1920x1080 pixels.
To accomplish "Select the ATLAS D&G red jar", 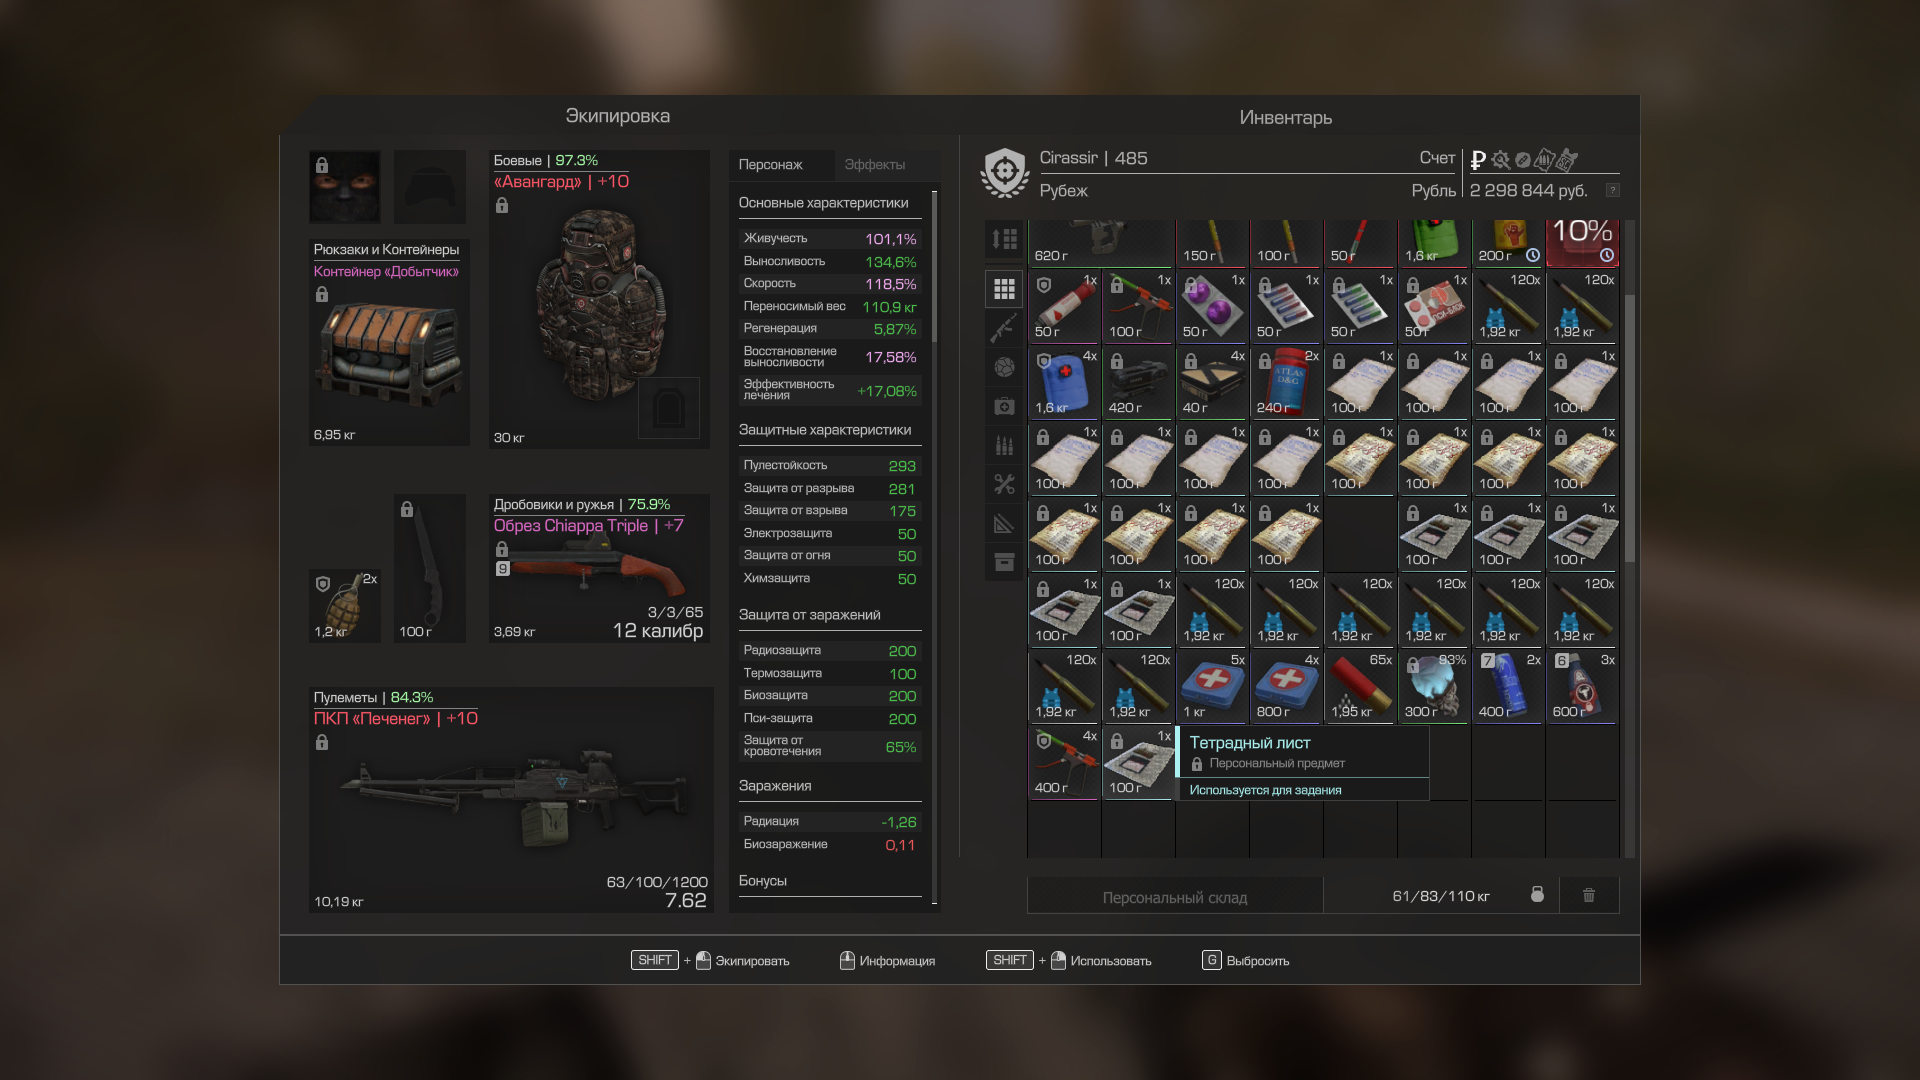I will tap(1287, 383).
